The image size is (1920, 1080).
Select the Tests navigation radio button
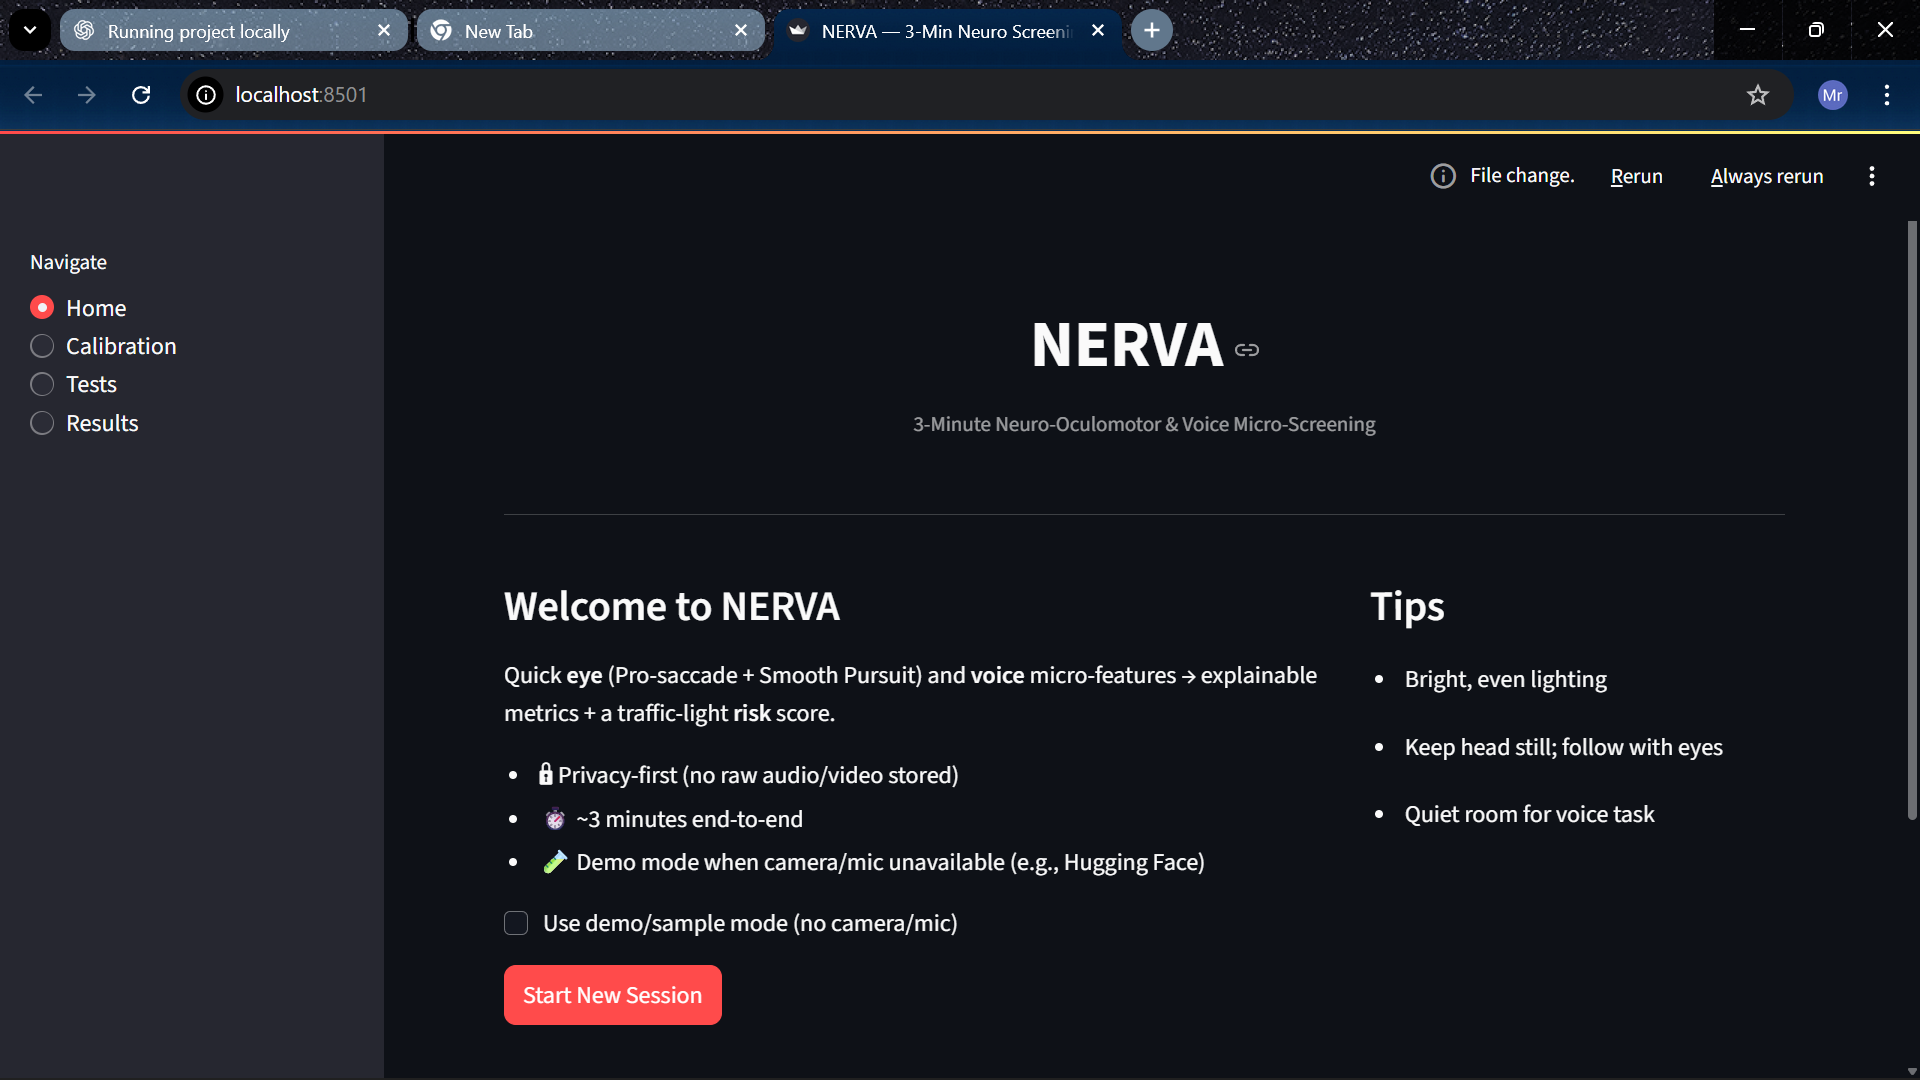[42, 384]
